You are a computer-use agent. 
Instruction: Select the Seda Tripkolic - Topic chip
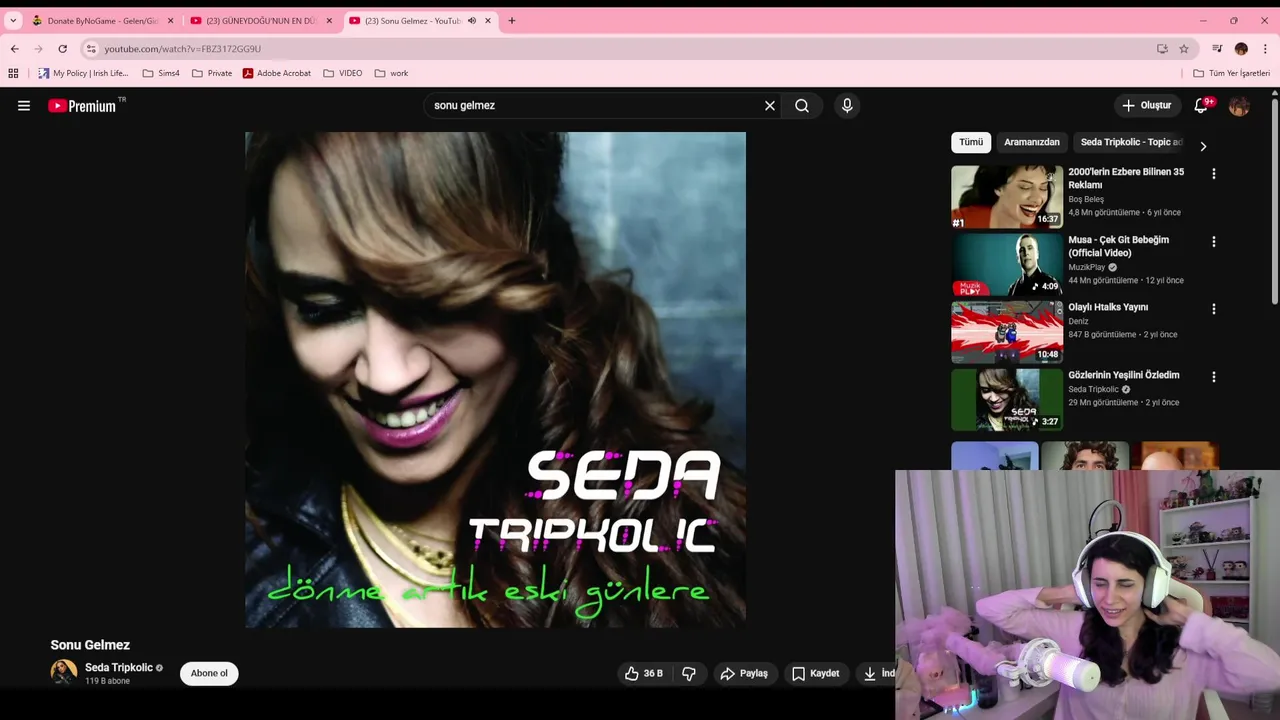click(x=1131, y=142)
